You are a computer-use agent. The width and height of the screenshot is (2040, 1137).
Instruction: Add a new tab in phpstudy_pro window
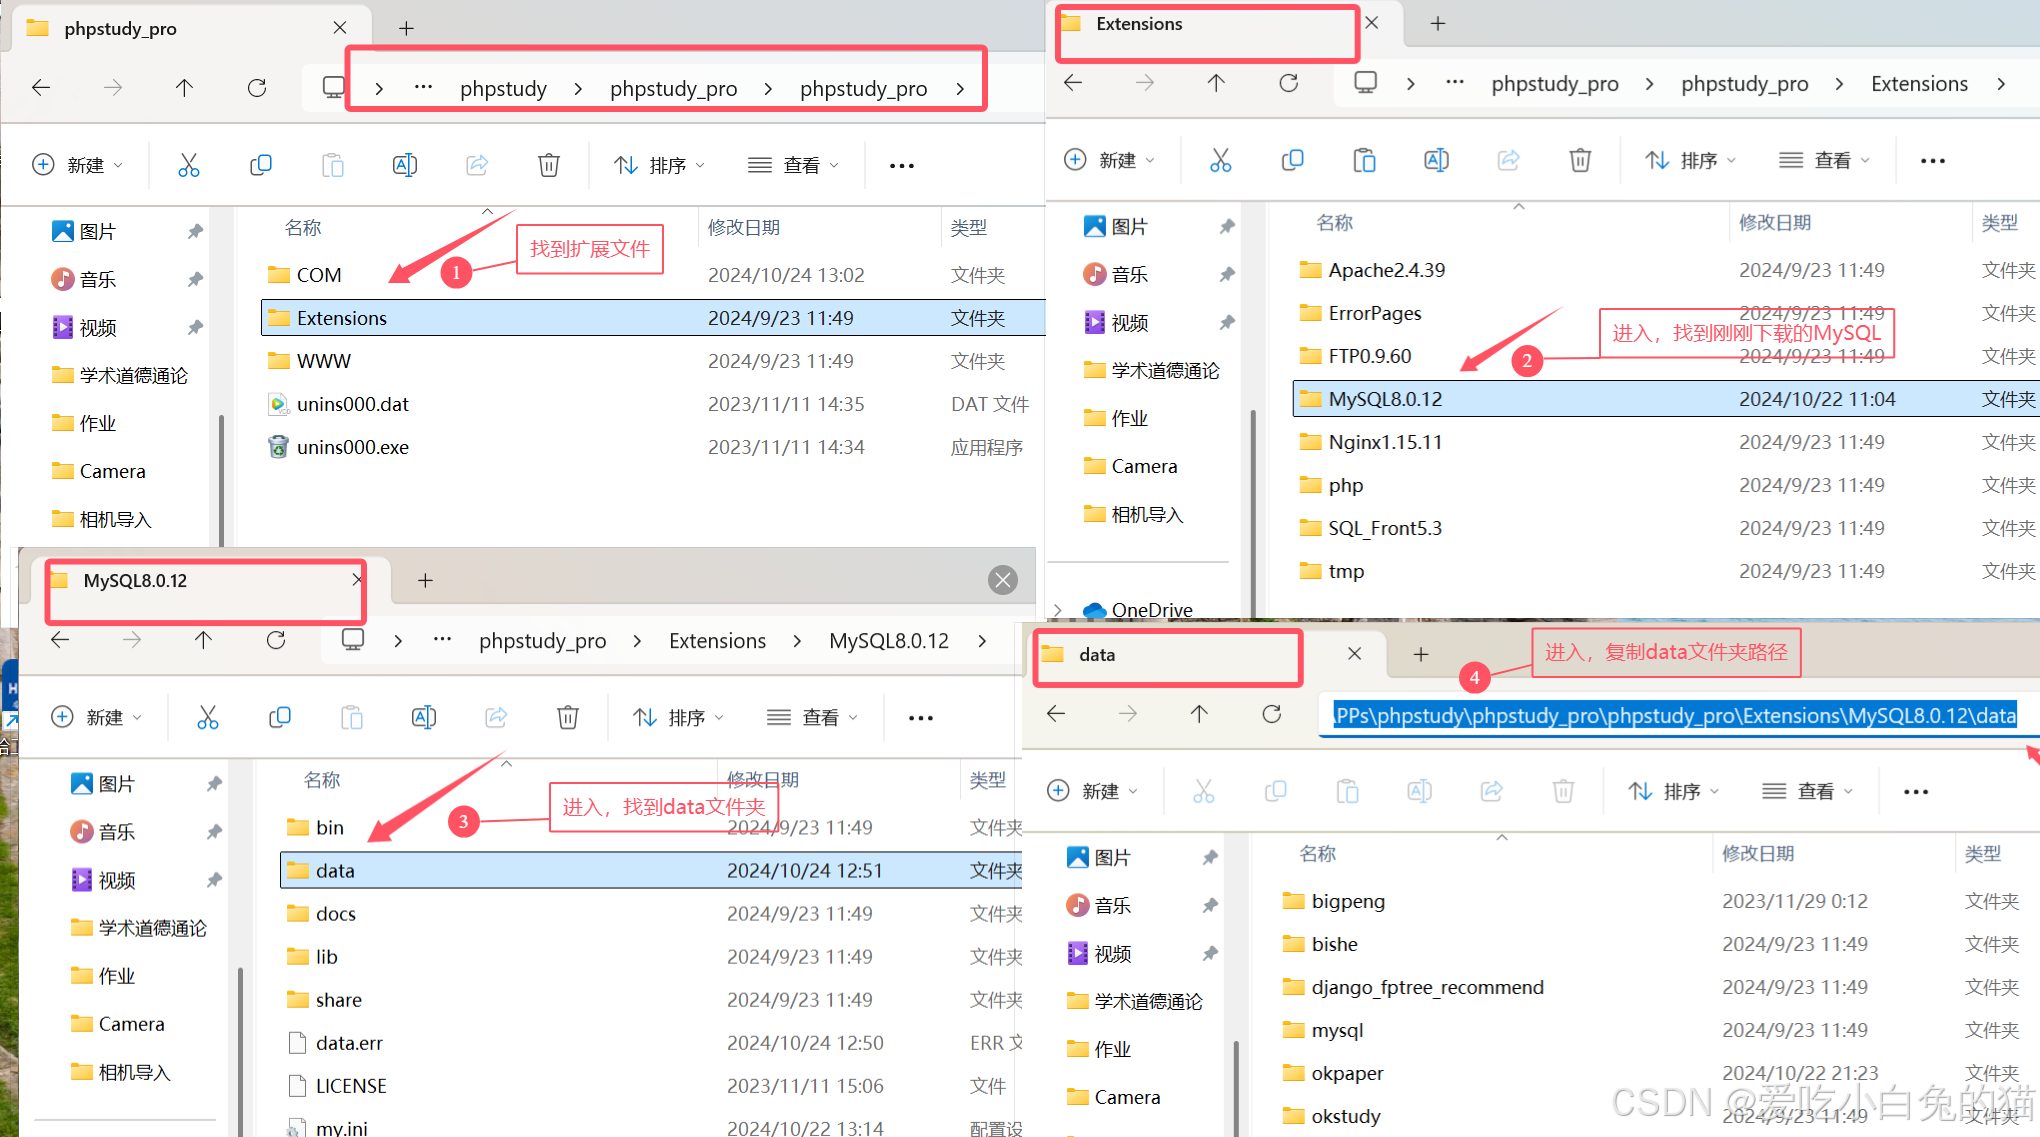(406, 28)
